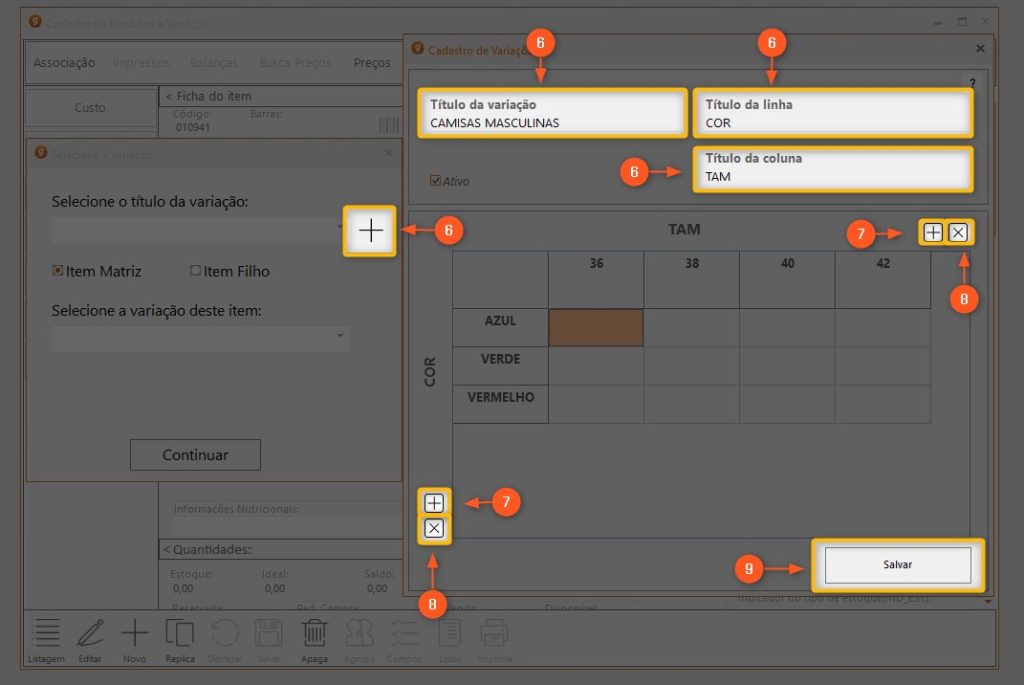Uncheck the Ativo checkbox
Screen dimensions: 1024x685
coord(435,181)
